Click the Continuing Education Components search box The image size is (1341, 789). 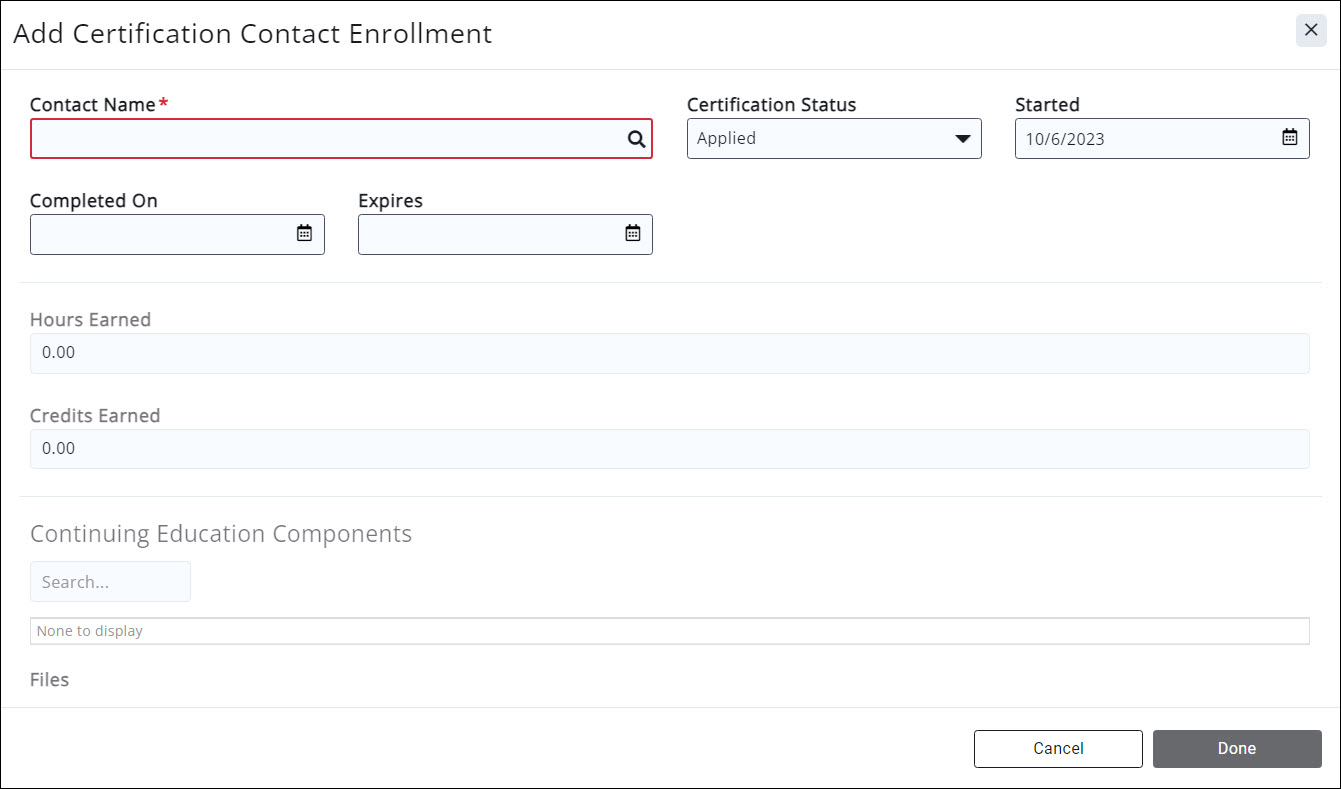click(110, 582)
